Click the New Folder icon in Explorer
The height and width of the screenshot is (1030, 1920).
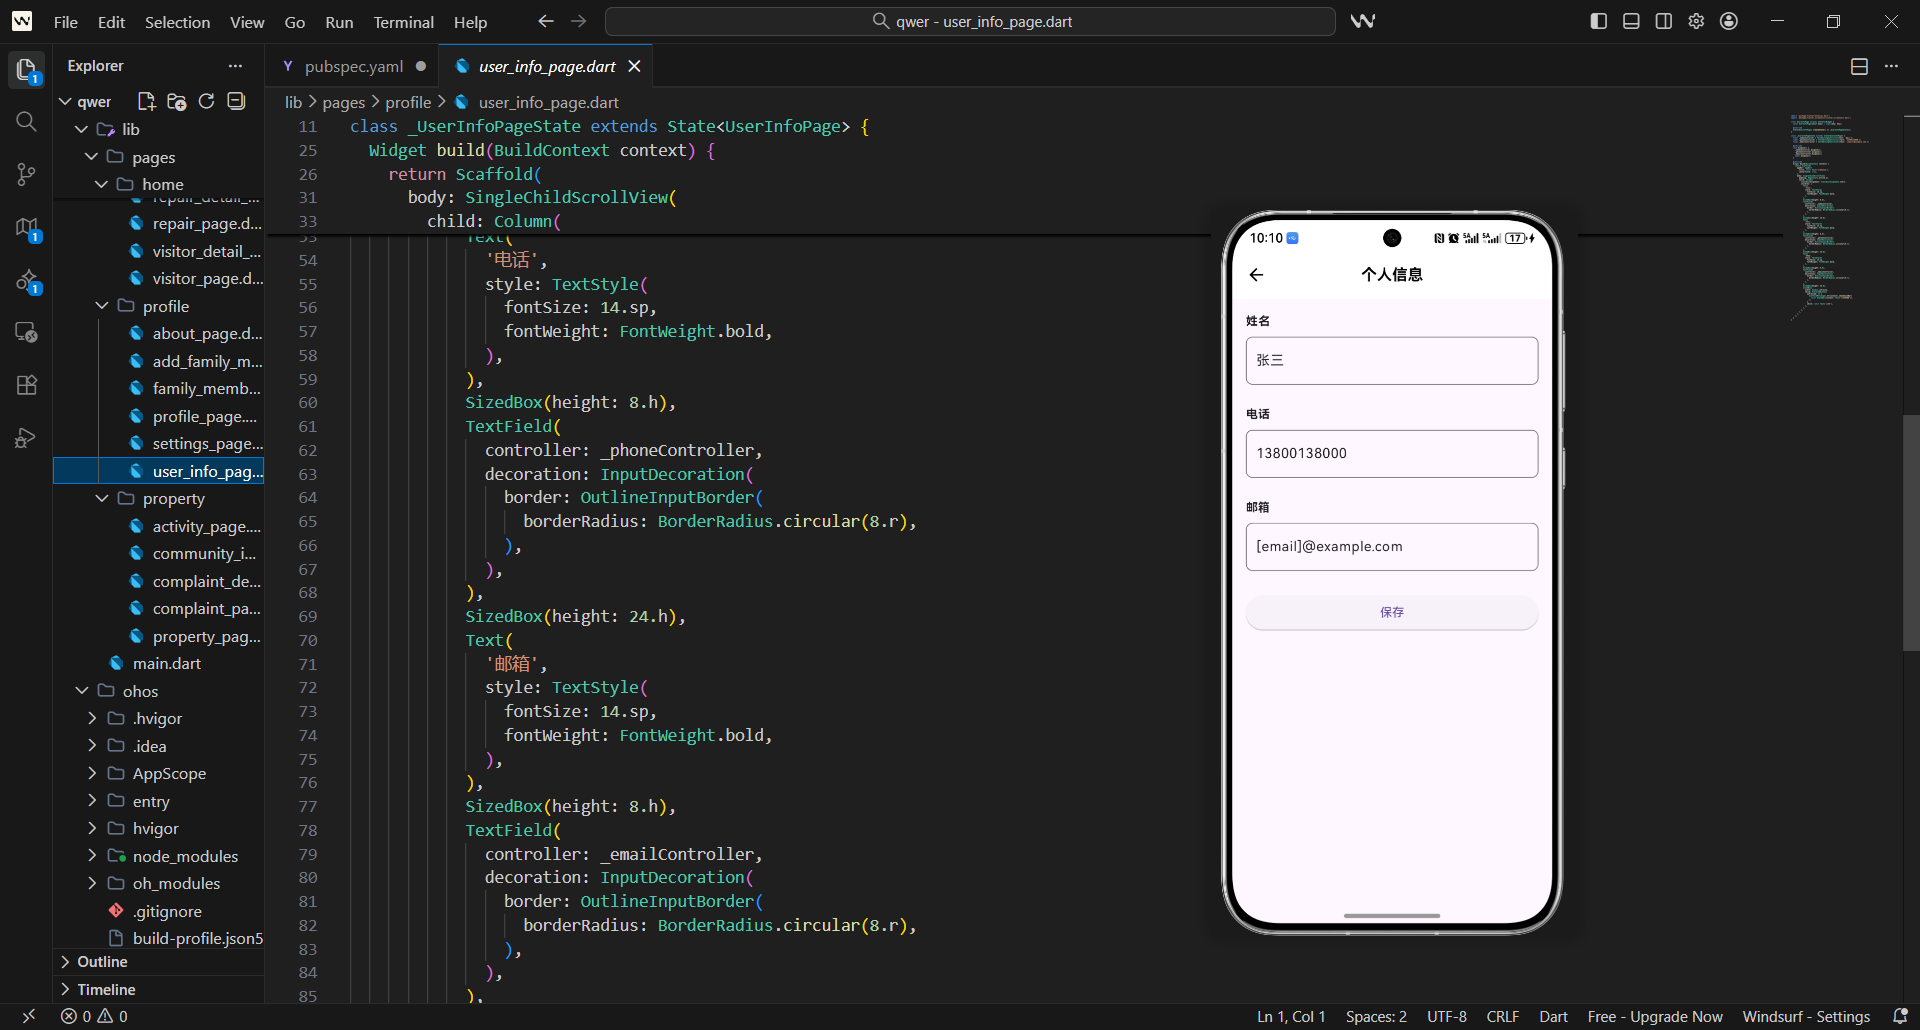pos(177,101)
